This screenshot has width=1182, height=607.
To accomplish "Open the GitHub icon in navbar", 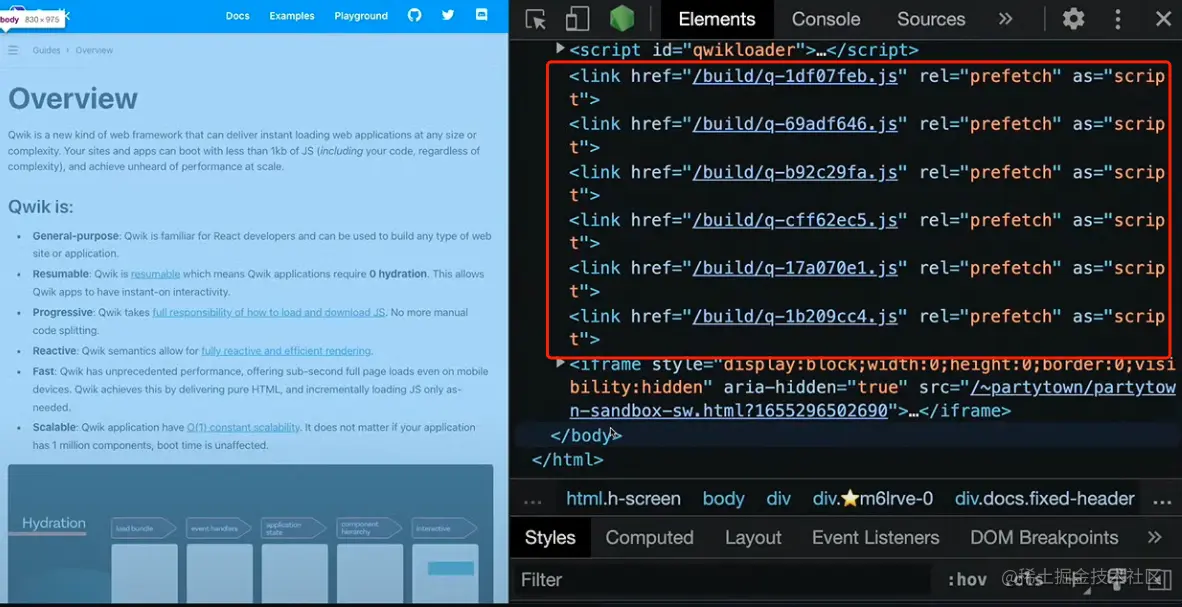I will pyautogui.click(x=415, y=15).
